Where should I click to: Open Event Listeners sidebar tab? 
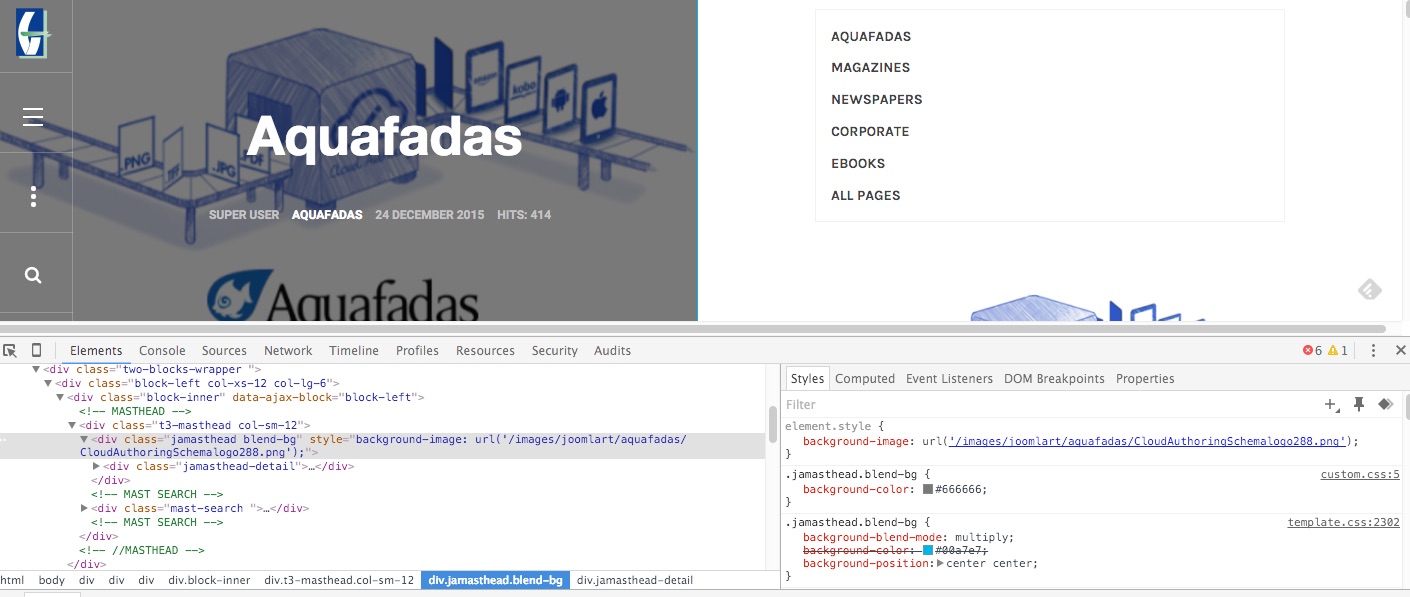coord(949,378)
